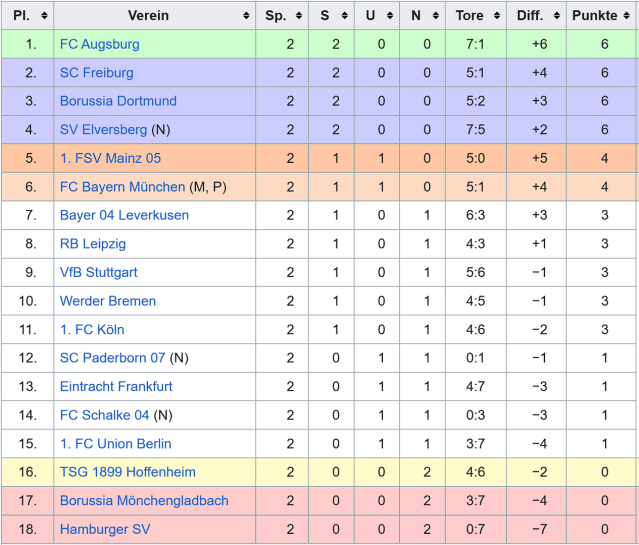Open the FC Augsburg link

pos(100,44)
